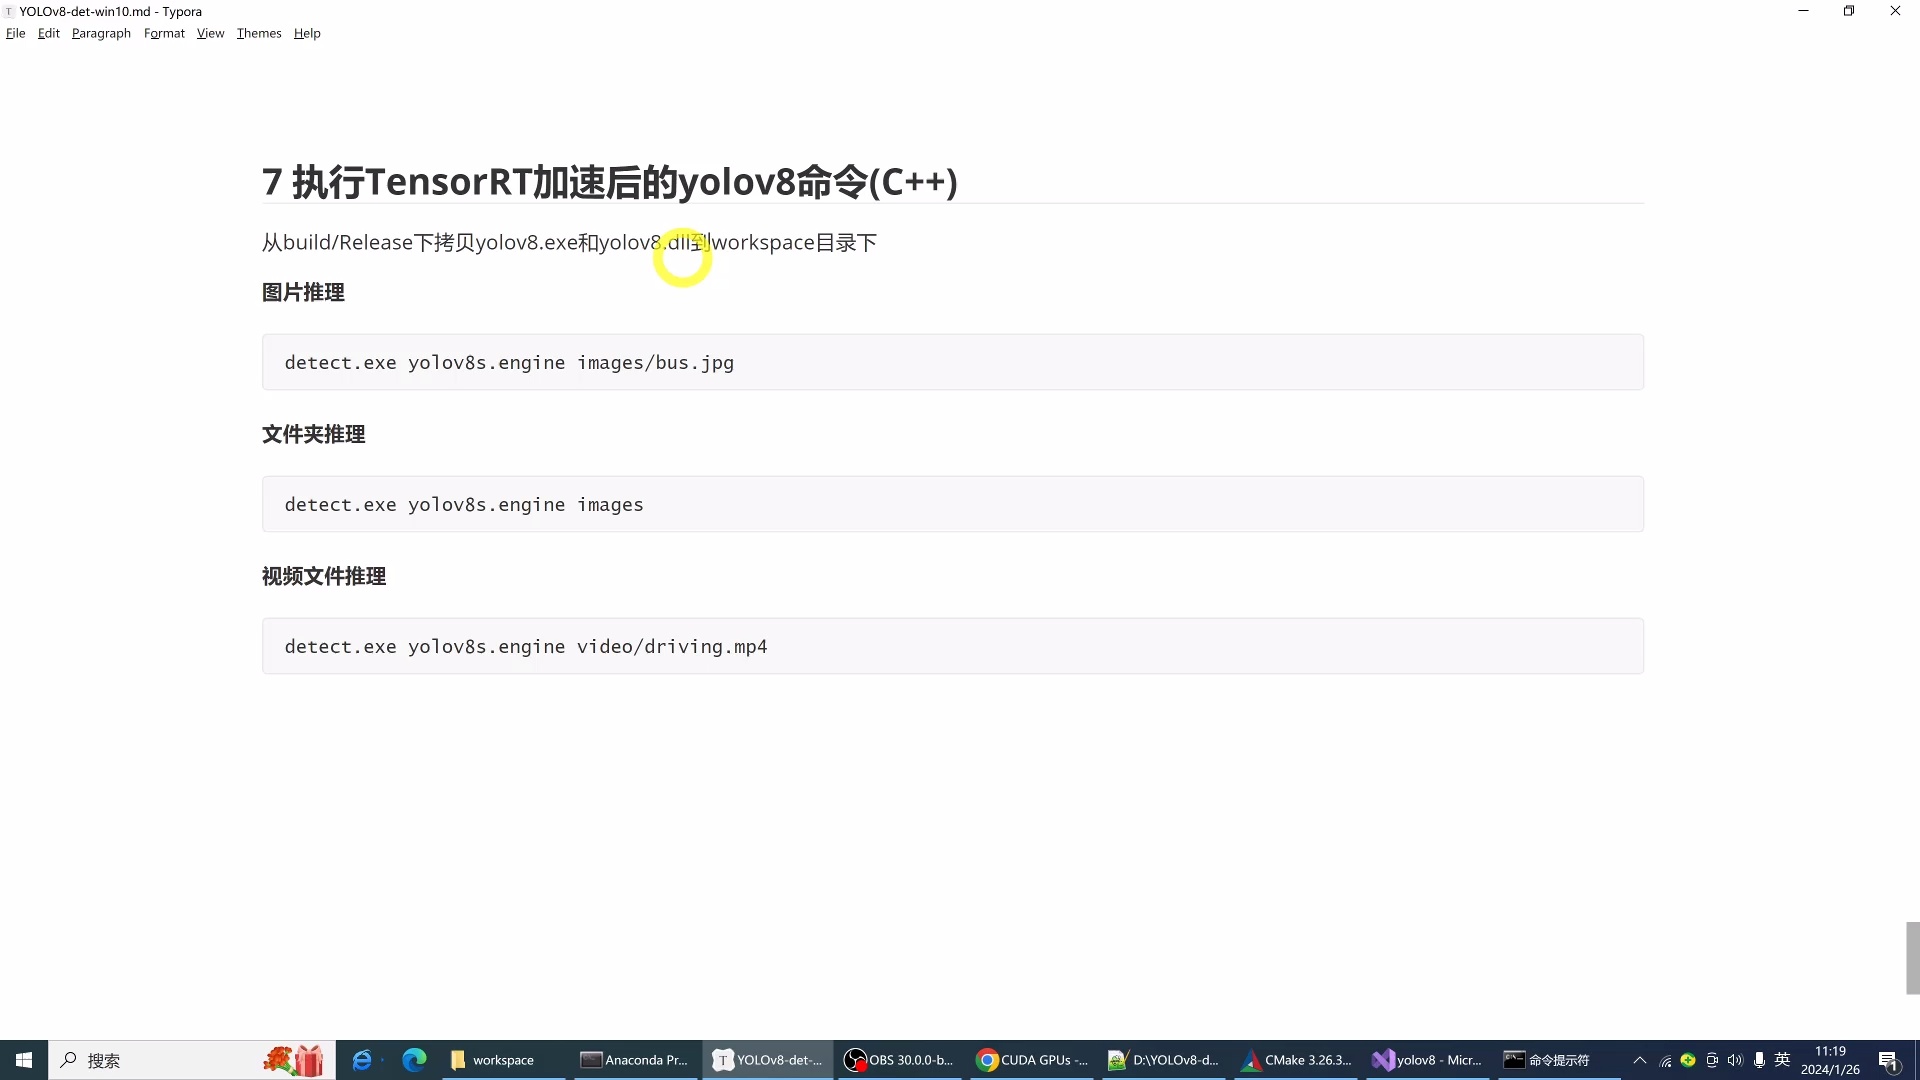
Task: Open the D:\YOLOv8 File Explorer window
Action: (x=1163, y=1060)
